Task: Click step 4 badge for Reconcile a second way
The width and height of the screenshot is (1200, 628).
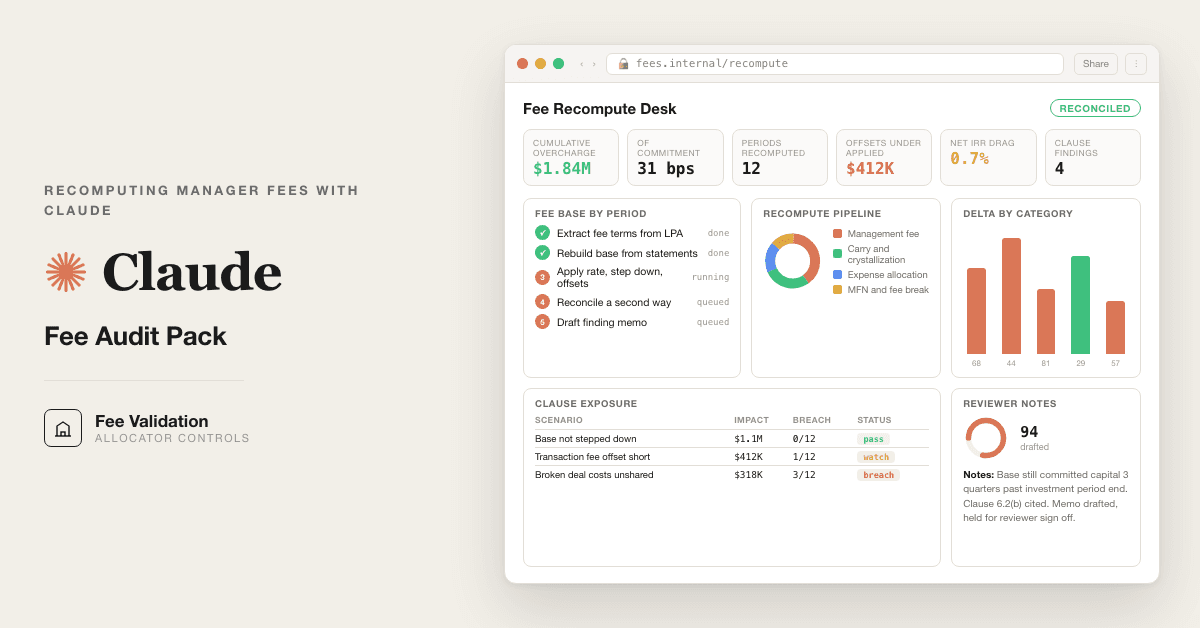Action: tap(542, 302)
